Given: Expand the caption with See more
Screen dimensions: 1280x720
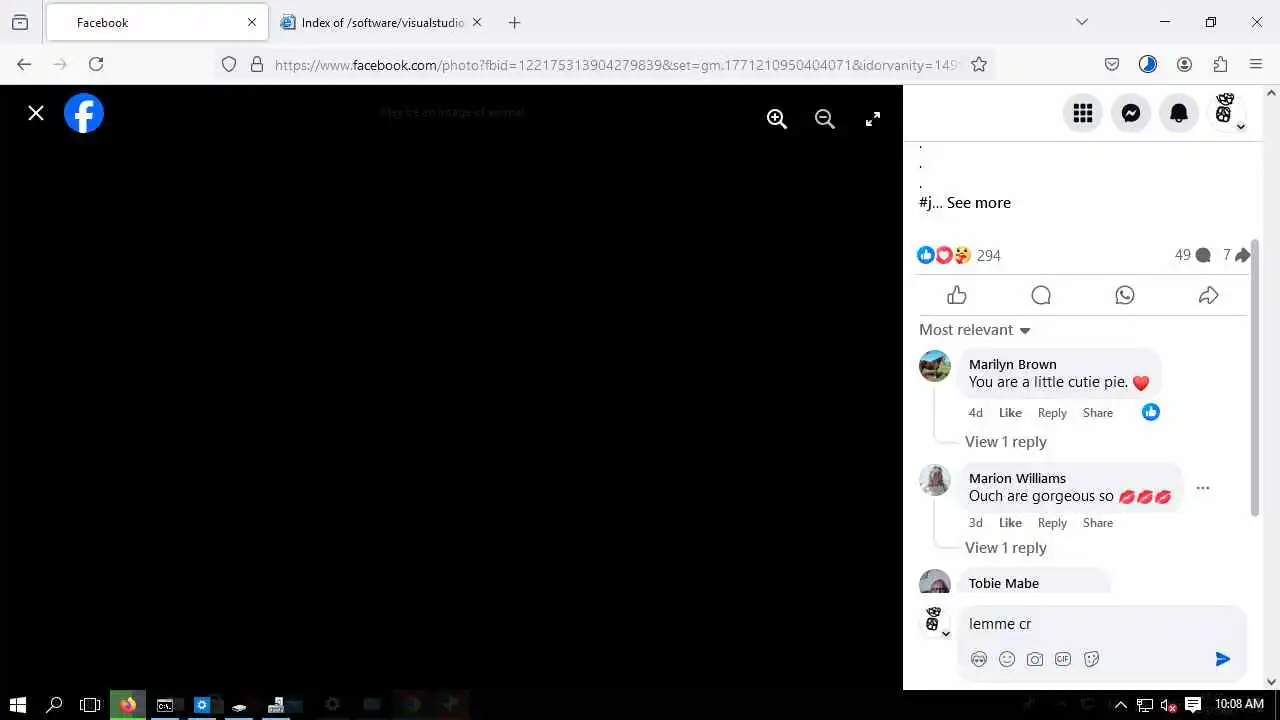Looking at the screenshot, I should (978, 203).
